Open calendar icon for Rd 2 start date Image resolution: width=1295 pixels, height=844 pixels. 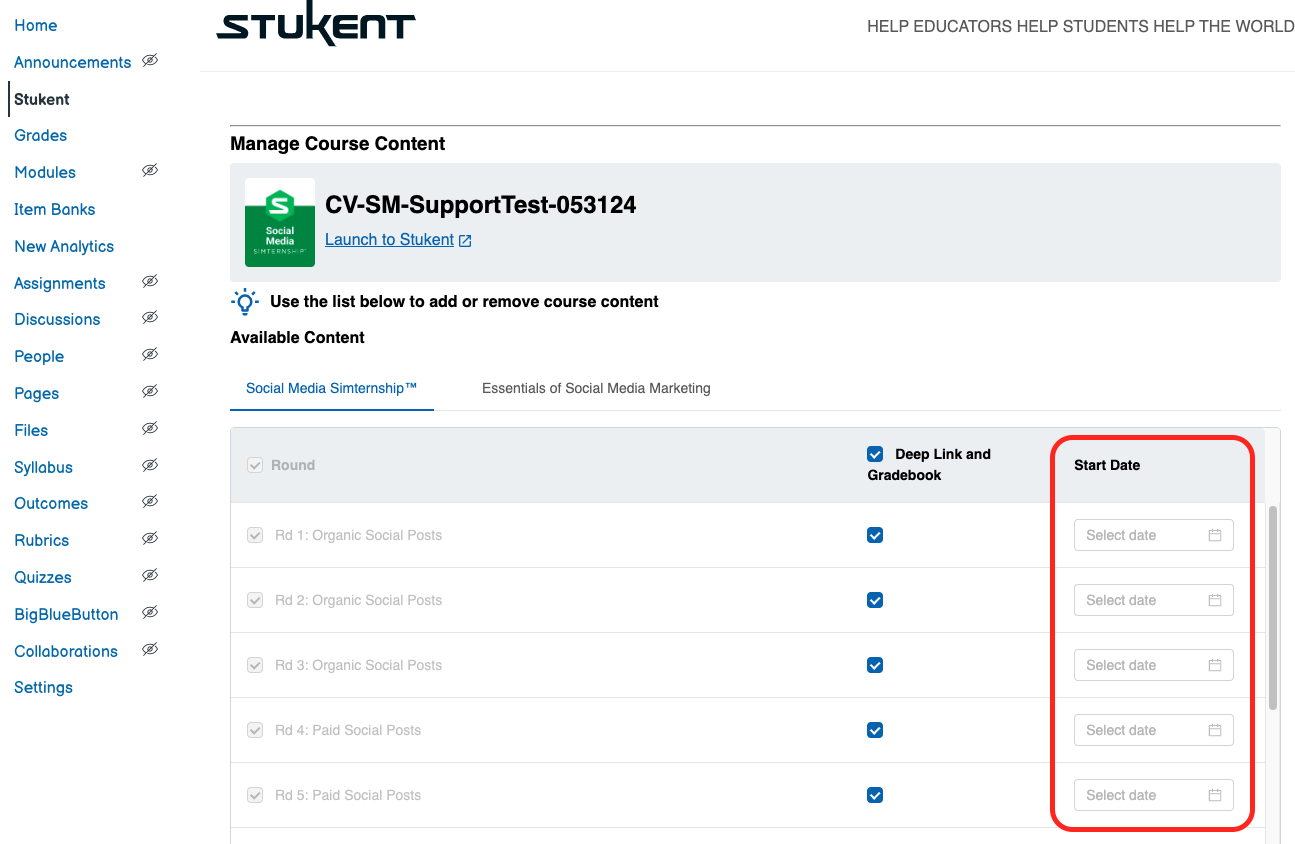click(x=1215, y=600)
